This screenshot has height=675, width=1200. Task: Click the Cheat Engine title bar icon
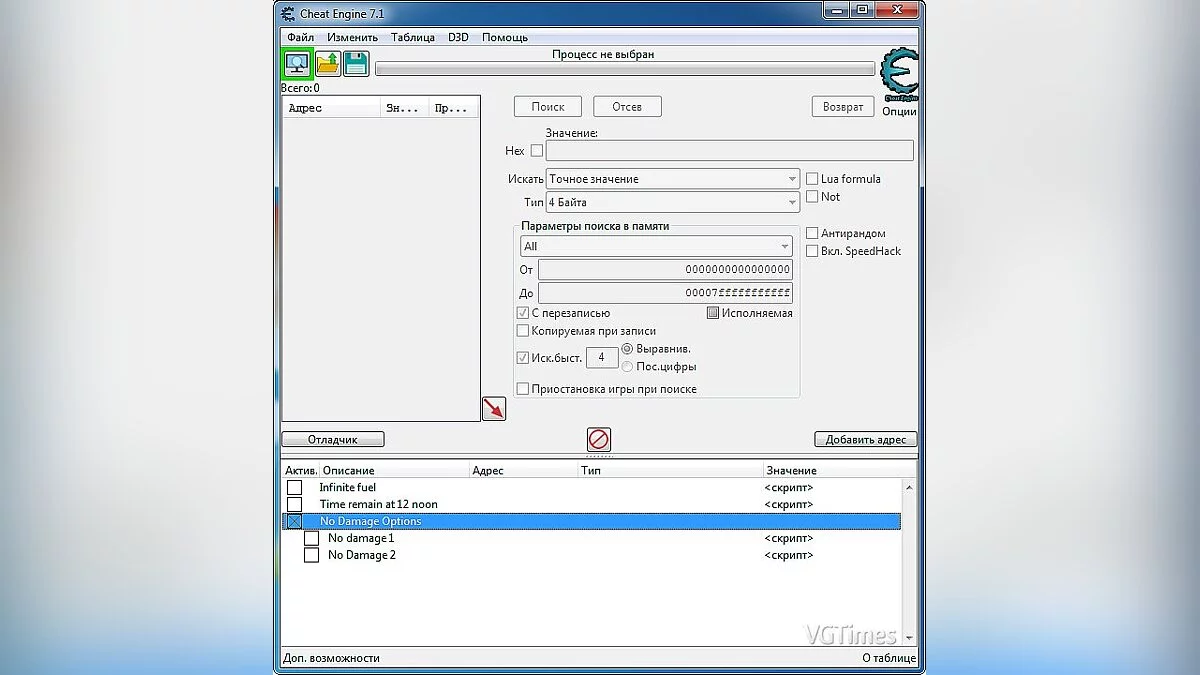[x=288, y=14]
